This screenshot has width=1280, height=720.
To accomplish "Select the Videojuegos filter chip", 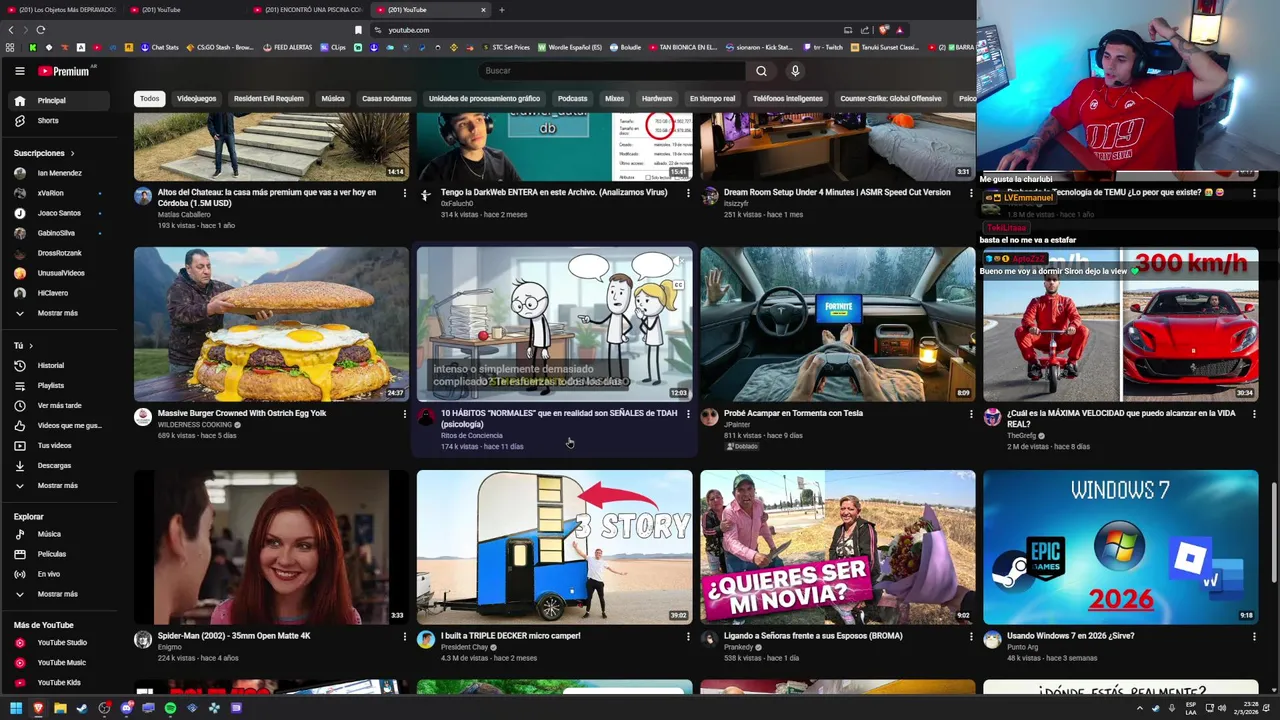I will click(196, 99).
